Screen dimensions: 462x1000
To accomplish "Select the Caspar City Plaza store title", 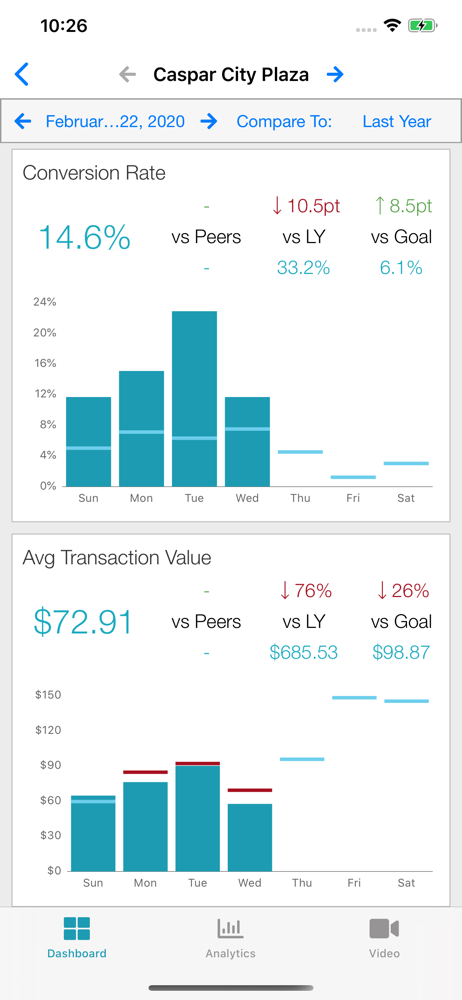I will point(231,75).
